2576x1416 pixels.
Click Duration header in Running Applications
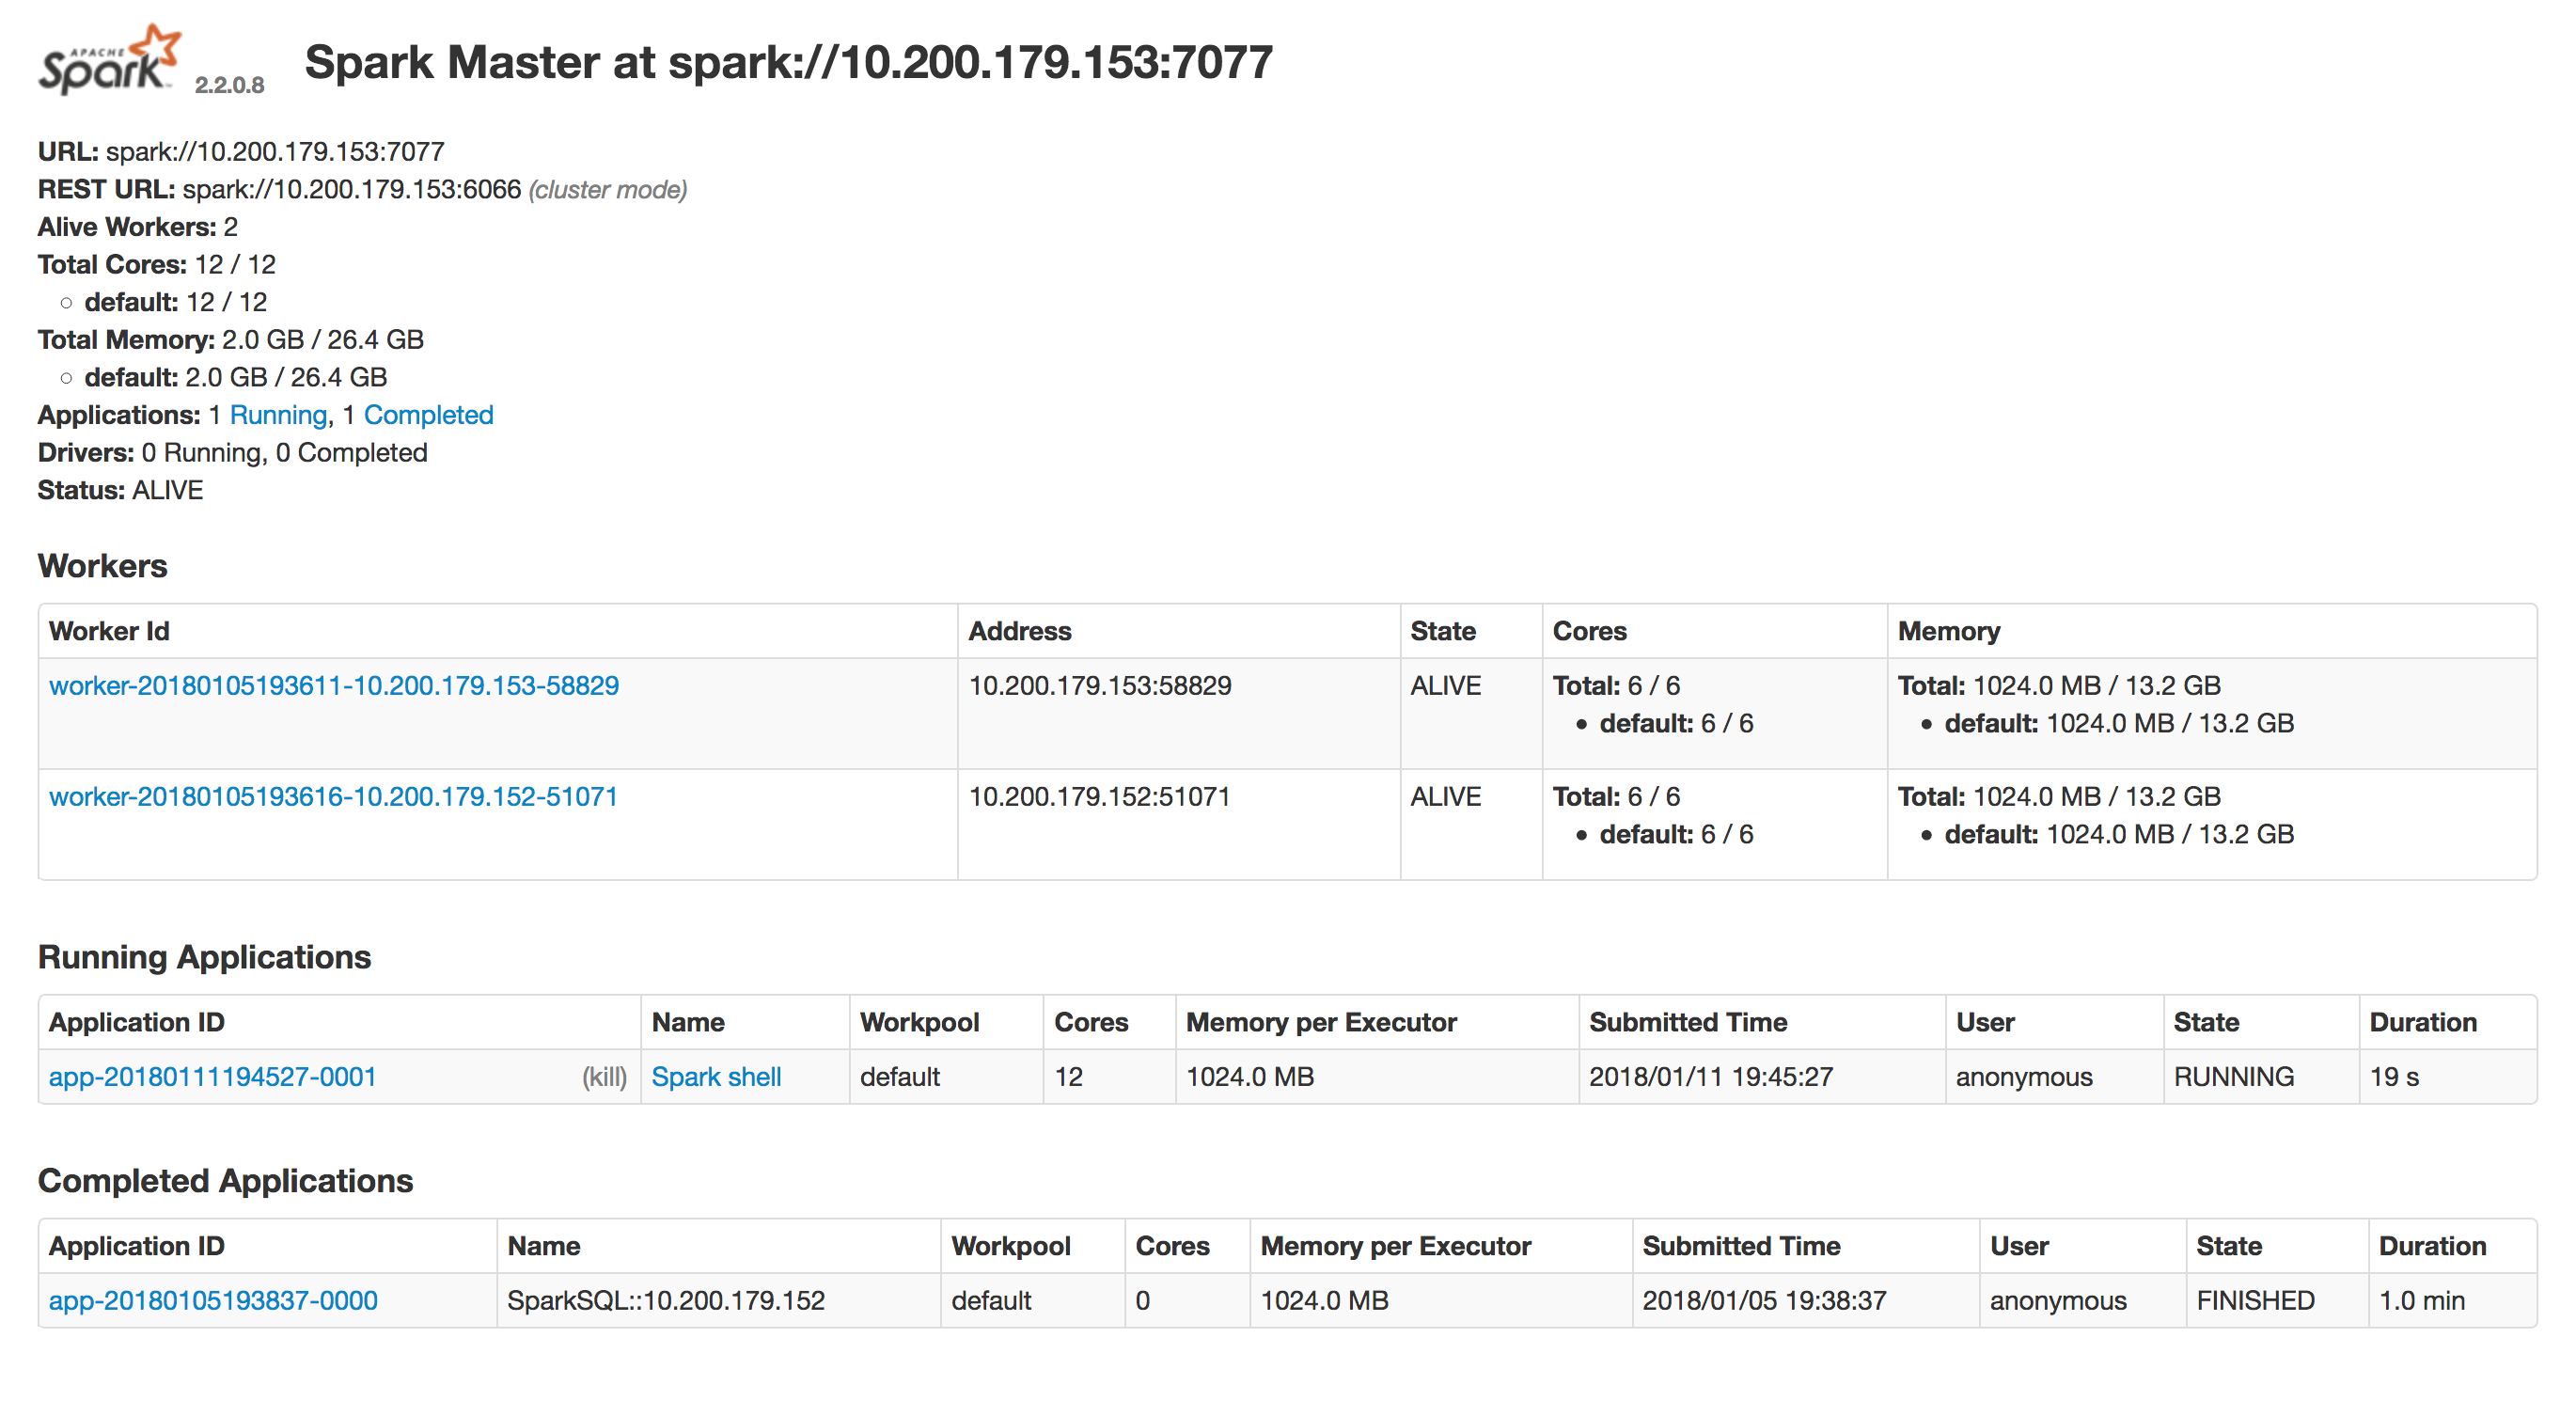(x=2422, y=1022)
